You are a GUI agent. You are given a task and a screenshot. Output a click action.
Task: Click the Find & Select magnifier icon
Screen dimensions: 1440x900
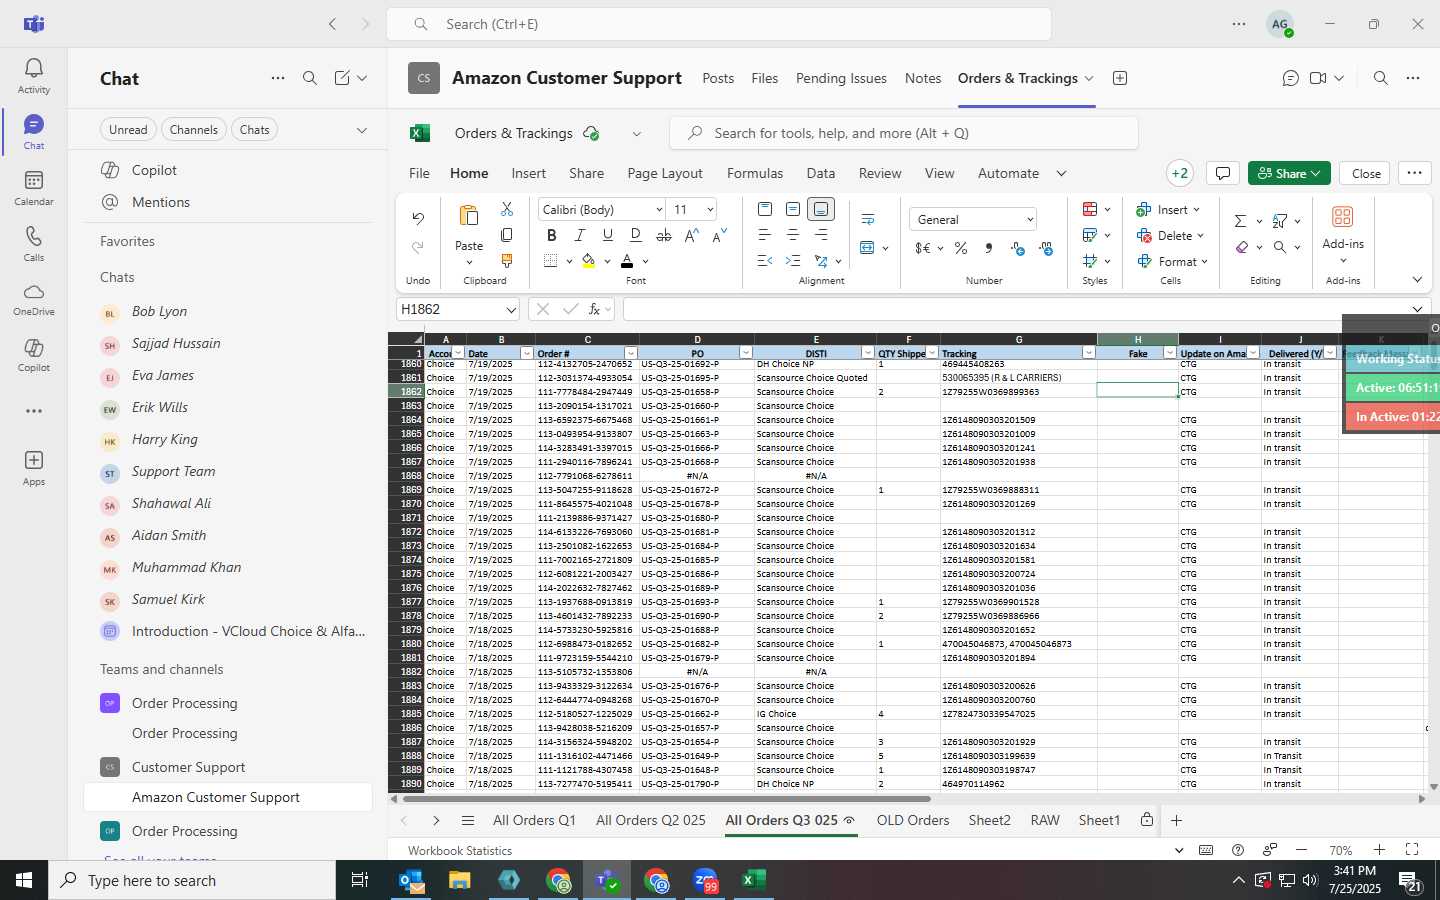[1280, 247]
